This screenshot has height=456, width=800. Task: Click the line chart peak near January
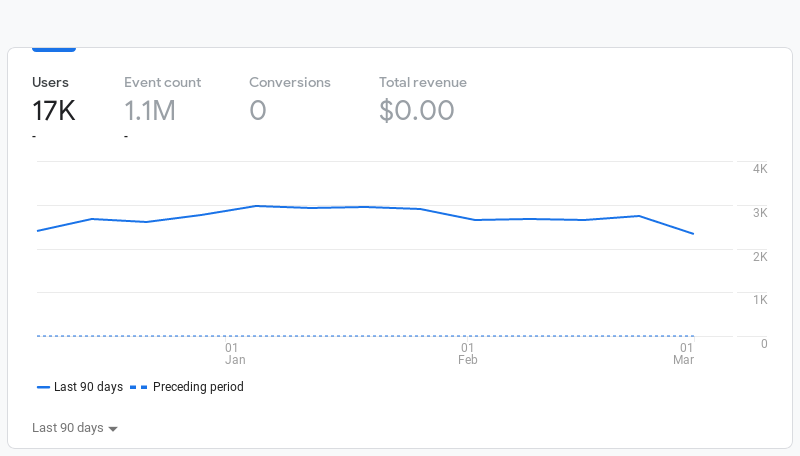[x=256, y=206]
